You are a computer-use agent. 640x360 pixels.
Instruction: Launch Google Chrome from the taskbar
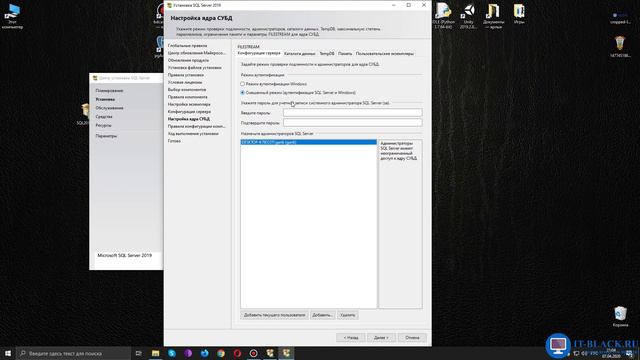pyautogui.click(x=221, y=353)
